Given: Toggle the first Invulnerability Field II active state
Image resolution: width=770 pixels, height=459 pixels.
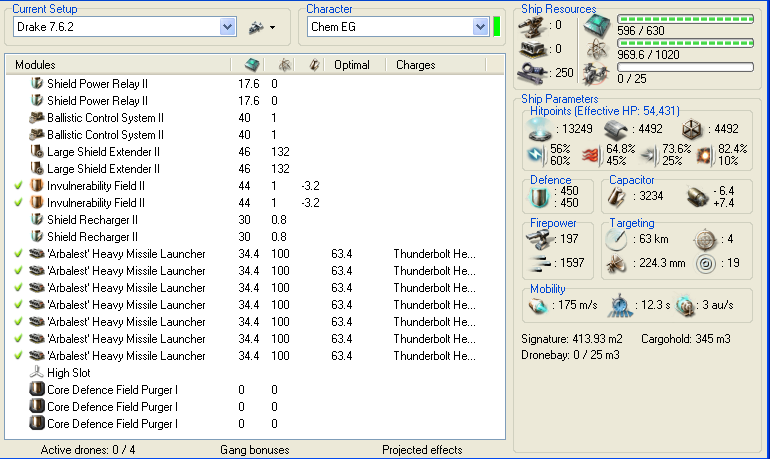Looking at the screenshot, I should [x=19, y=186].
